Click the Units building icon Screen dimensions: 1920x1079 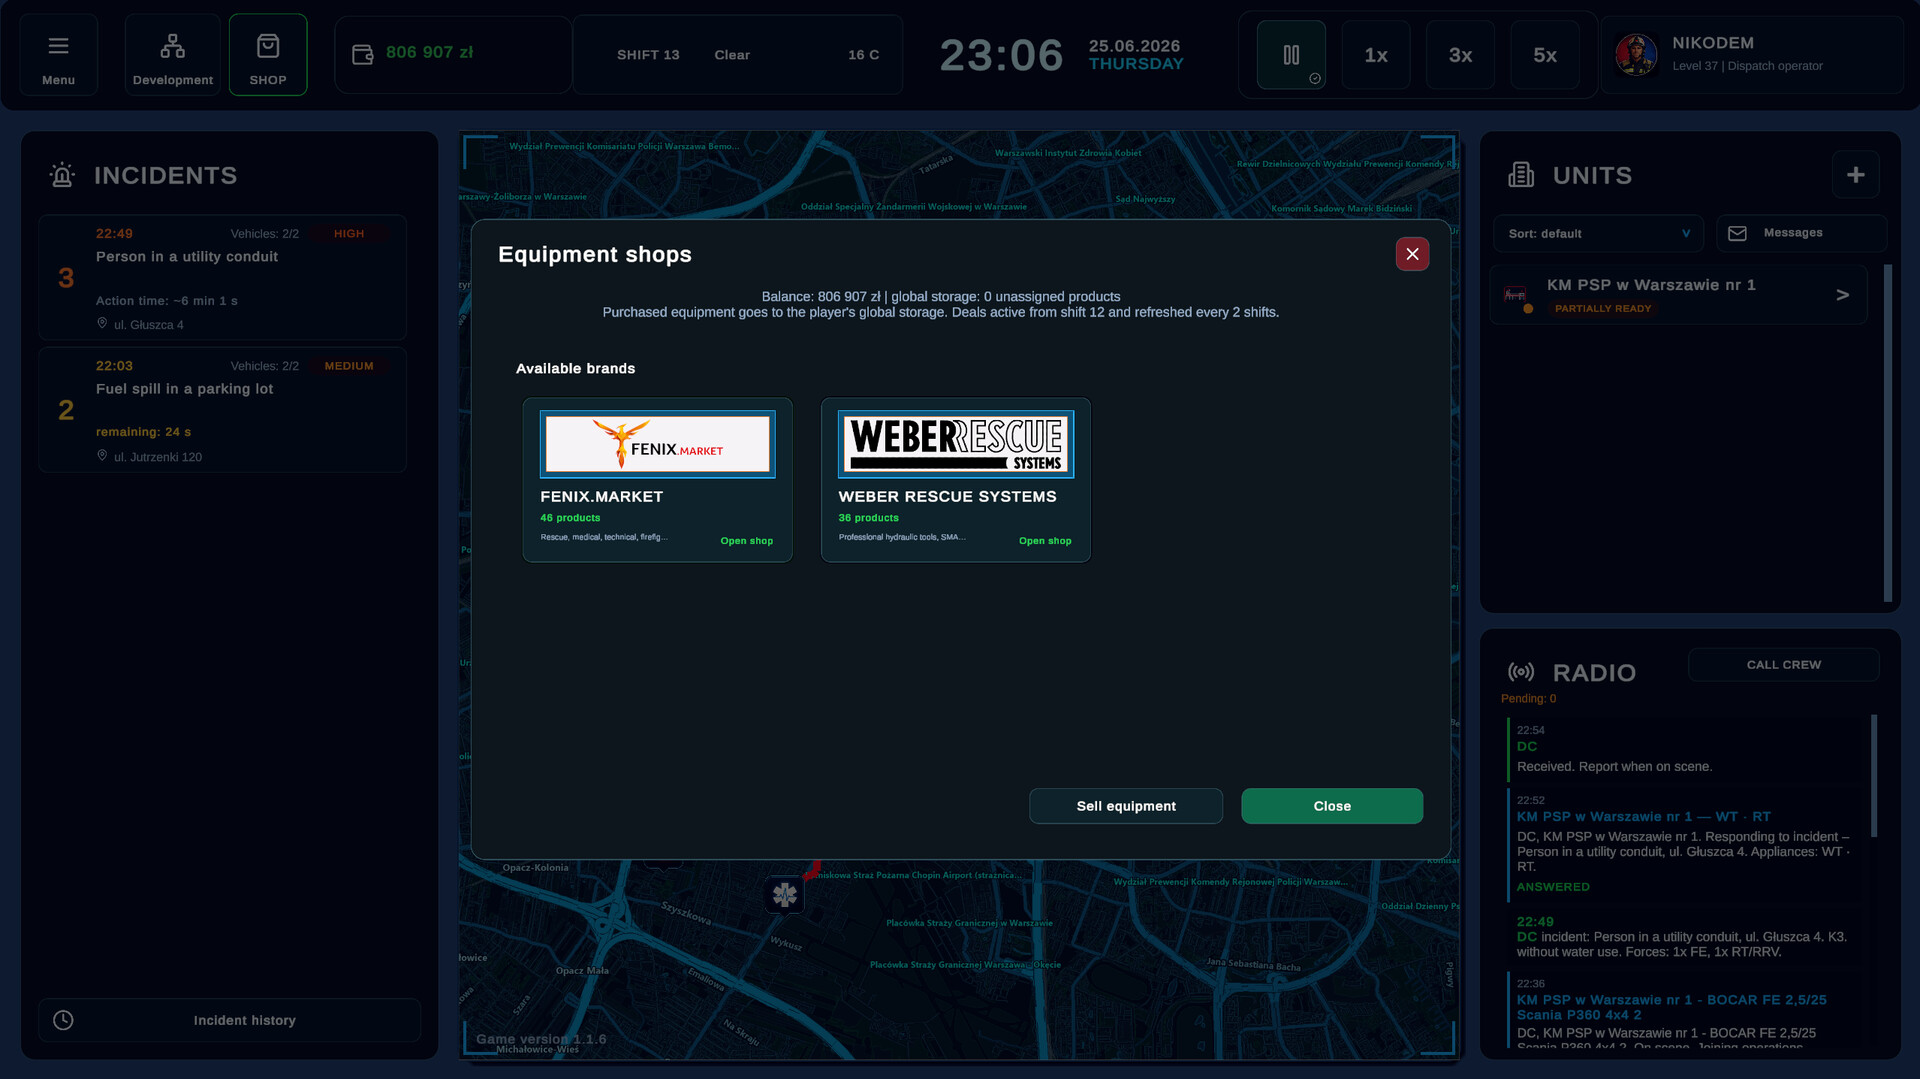click(1521, 175)
